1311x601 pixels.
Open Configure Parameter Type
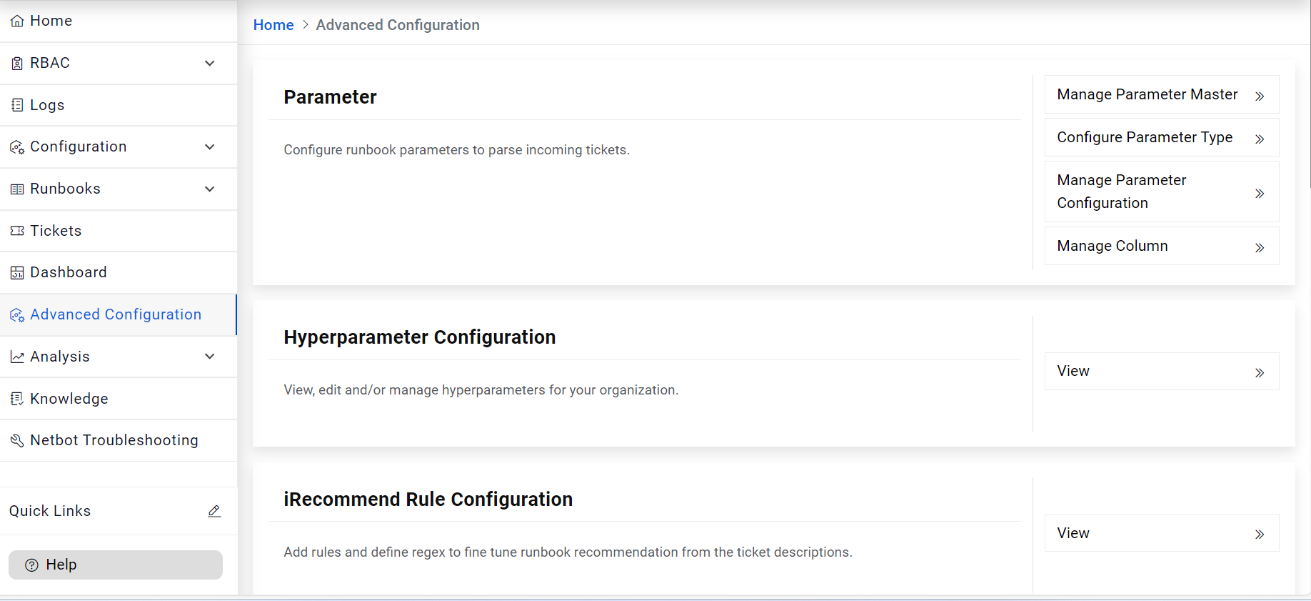[x=1161, y=138]
